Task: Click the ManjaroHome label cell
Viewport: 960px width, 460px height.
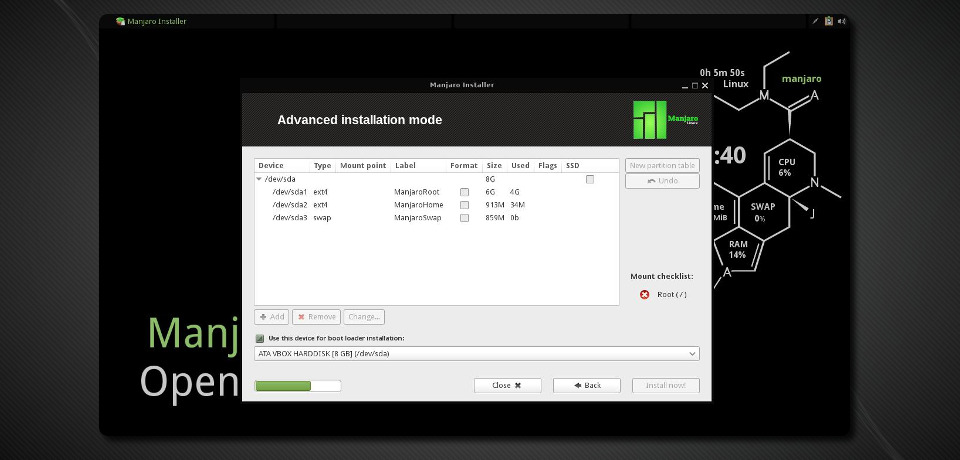Action: pyautogui.click(x=418, y=205)
